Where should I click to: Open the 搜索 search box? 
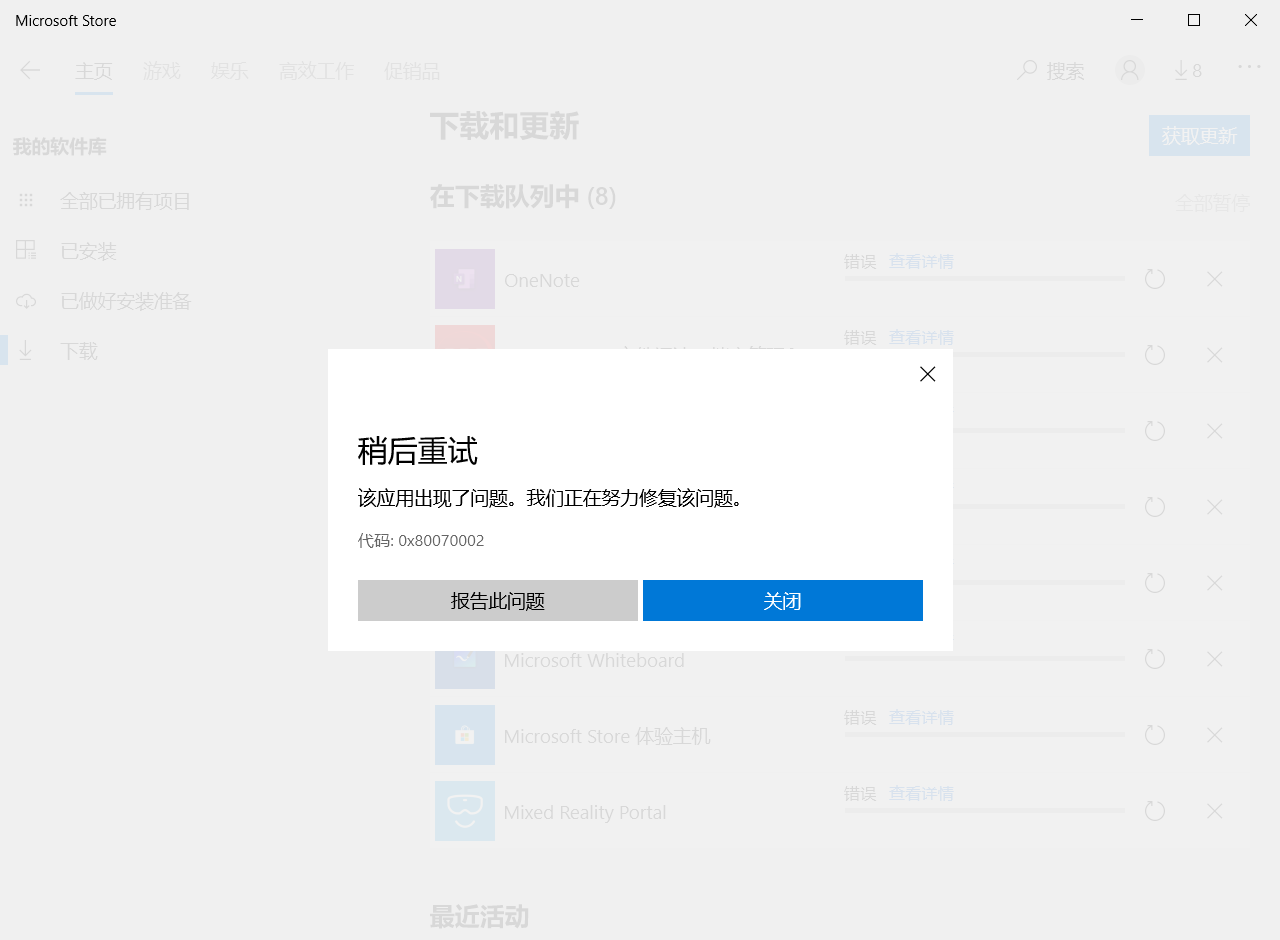tap(1051, 71)
